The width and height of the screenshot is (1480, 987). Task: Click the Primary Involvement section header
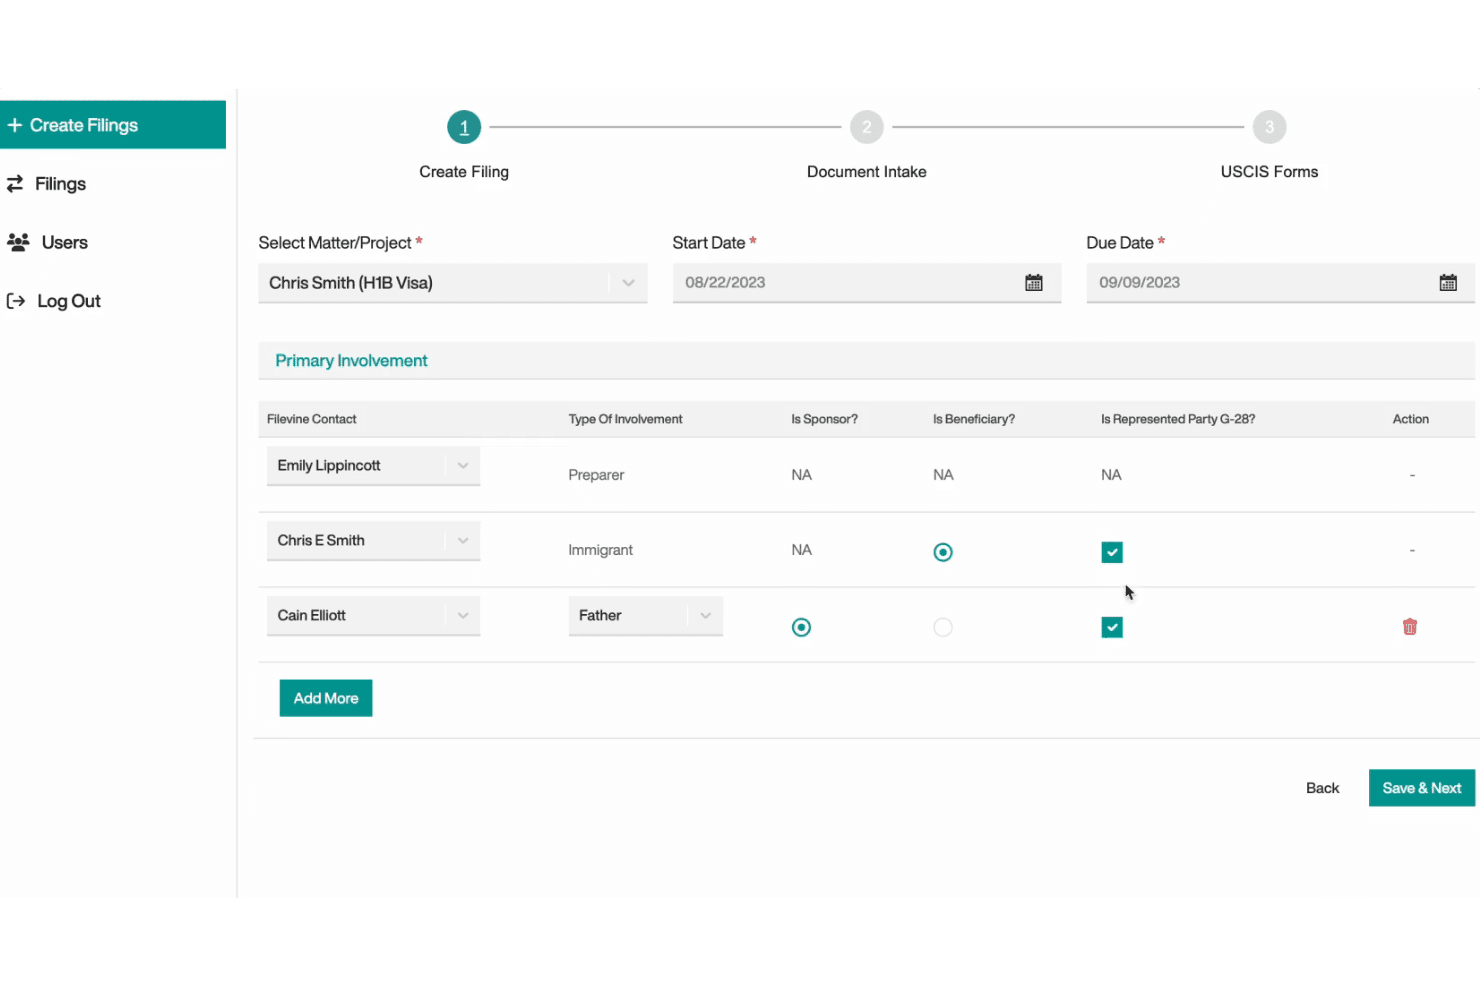pos(867,361)
